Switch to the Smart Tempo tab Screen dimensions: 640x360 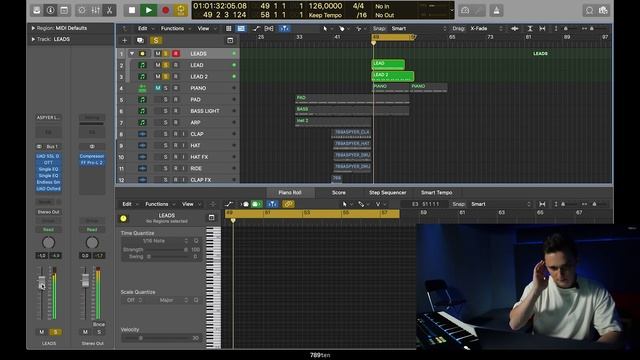(436, 193)
